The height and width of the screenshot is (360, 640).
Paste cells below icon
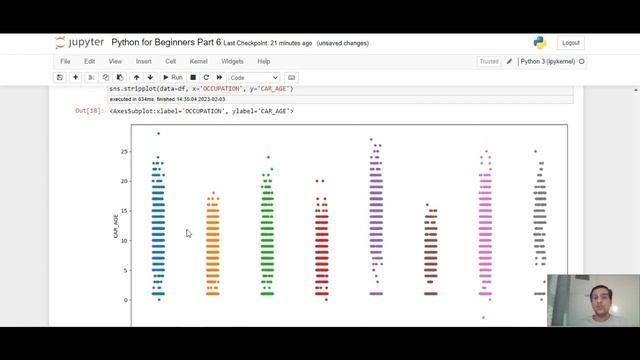coord(120,78)
